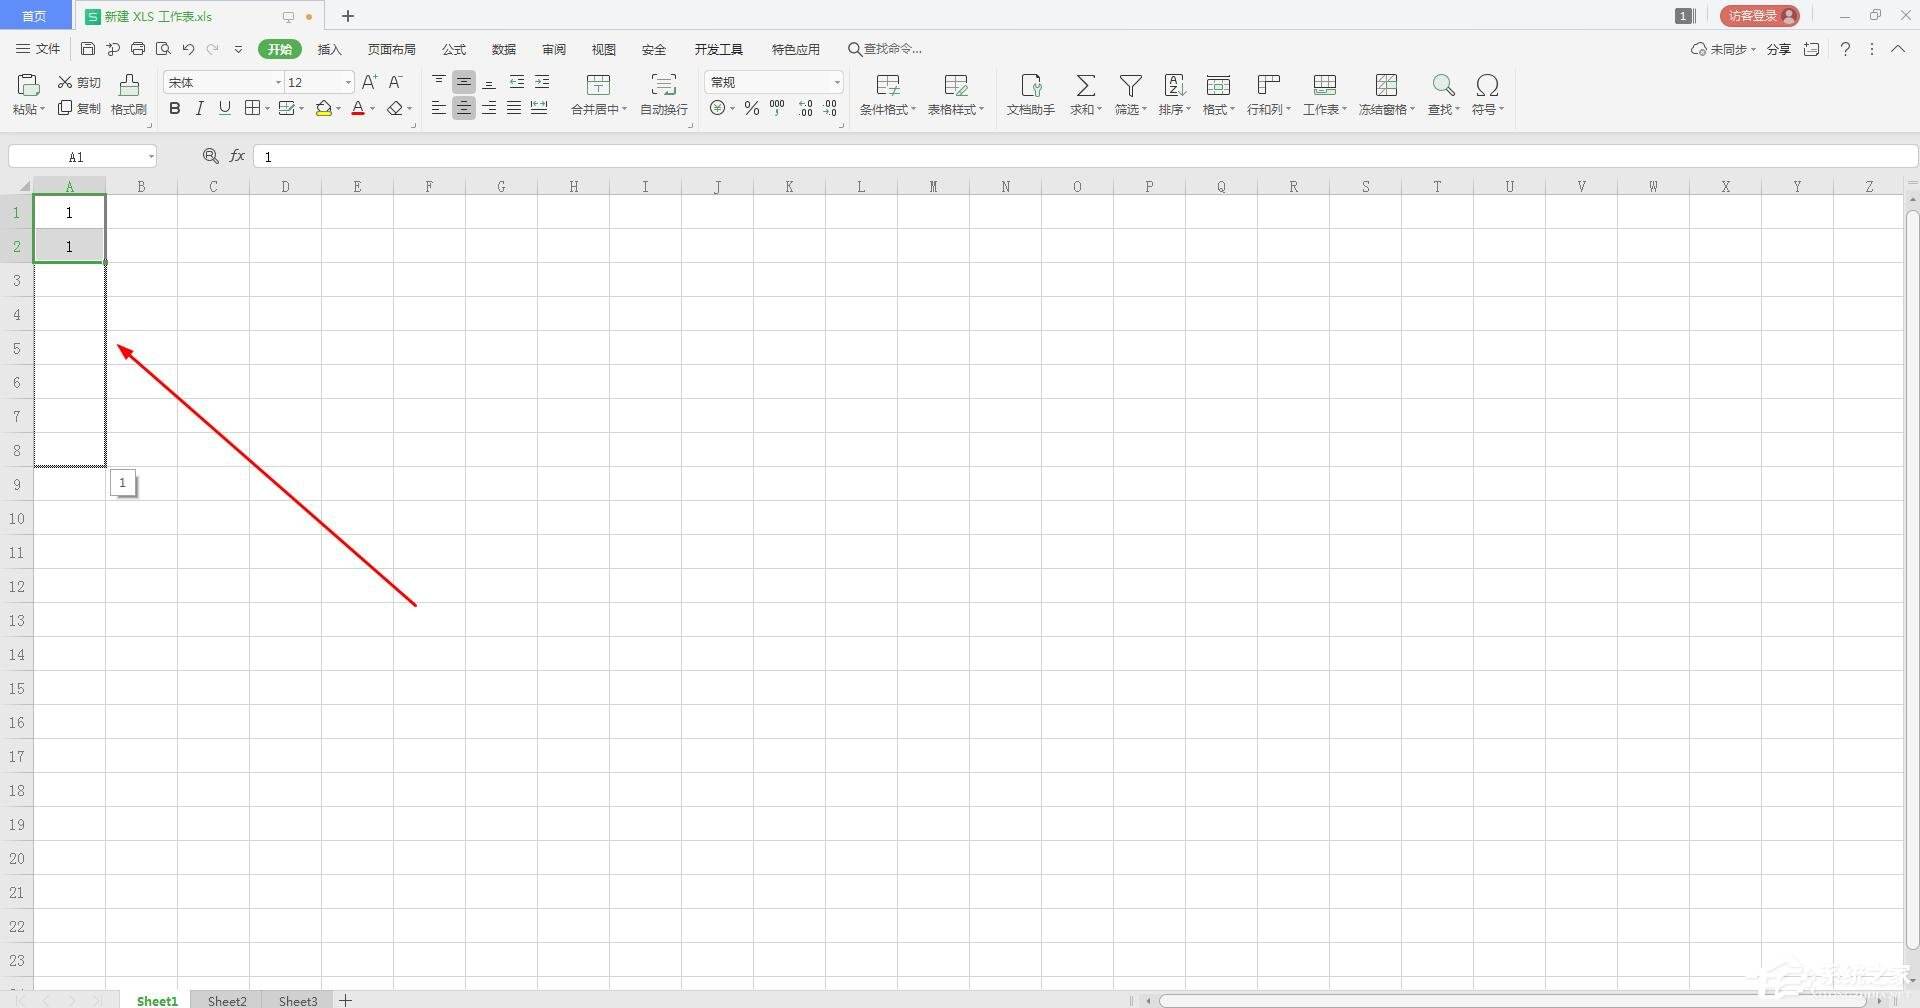Expand the fill color dropdown arrow

(338, 109)
